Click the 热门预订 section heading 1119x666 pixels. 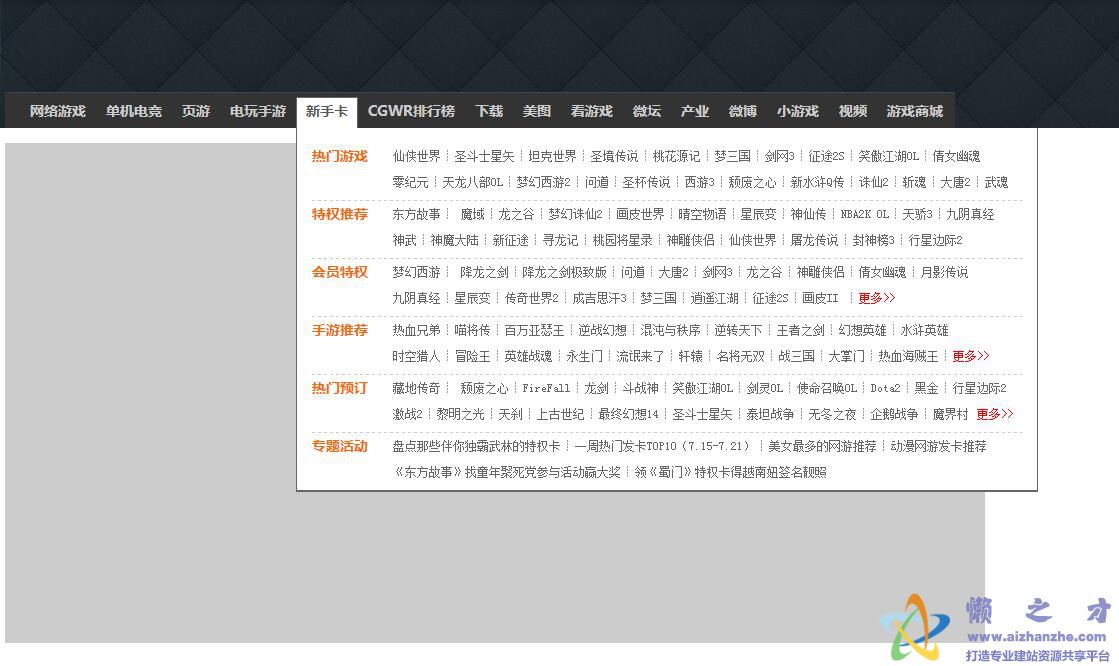click(x=340, y=388)
